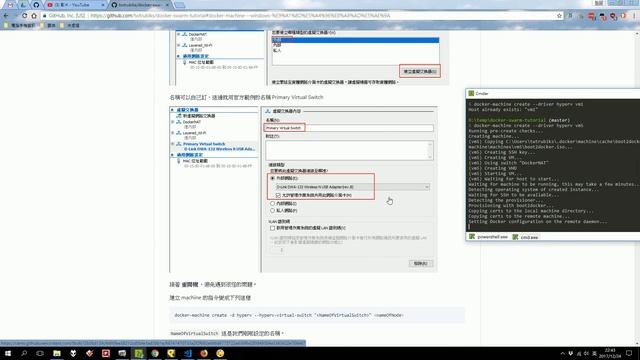Select the GitHub docker-swarm tutorial tab
This screenshot has height=360, width=640.
pyautogui.click(x=139, y=5)
